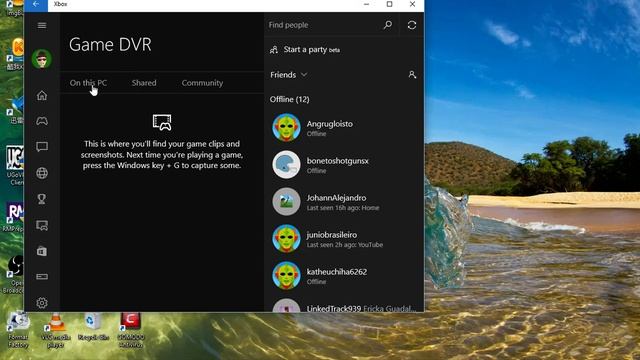Open Settings gear in Xbox sidebar
The width and height of the screenshot is (640, 360).
click(42, 303)
